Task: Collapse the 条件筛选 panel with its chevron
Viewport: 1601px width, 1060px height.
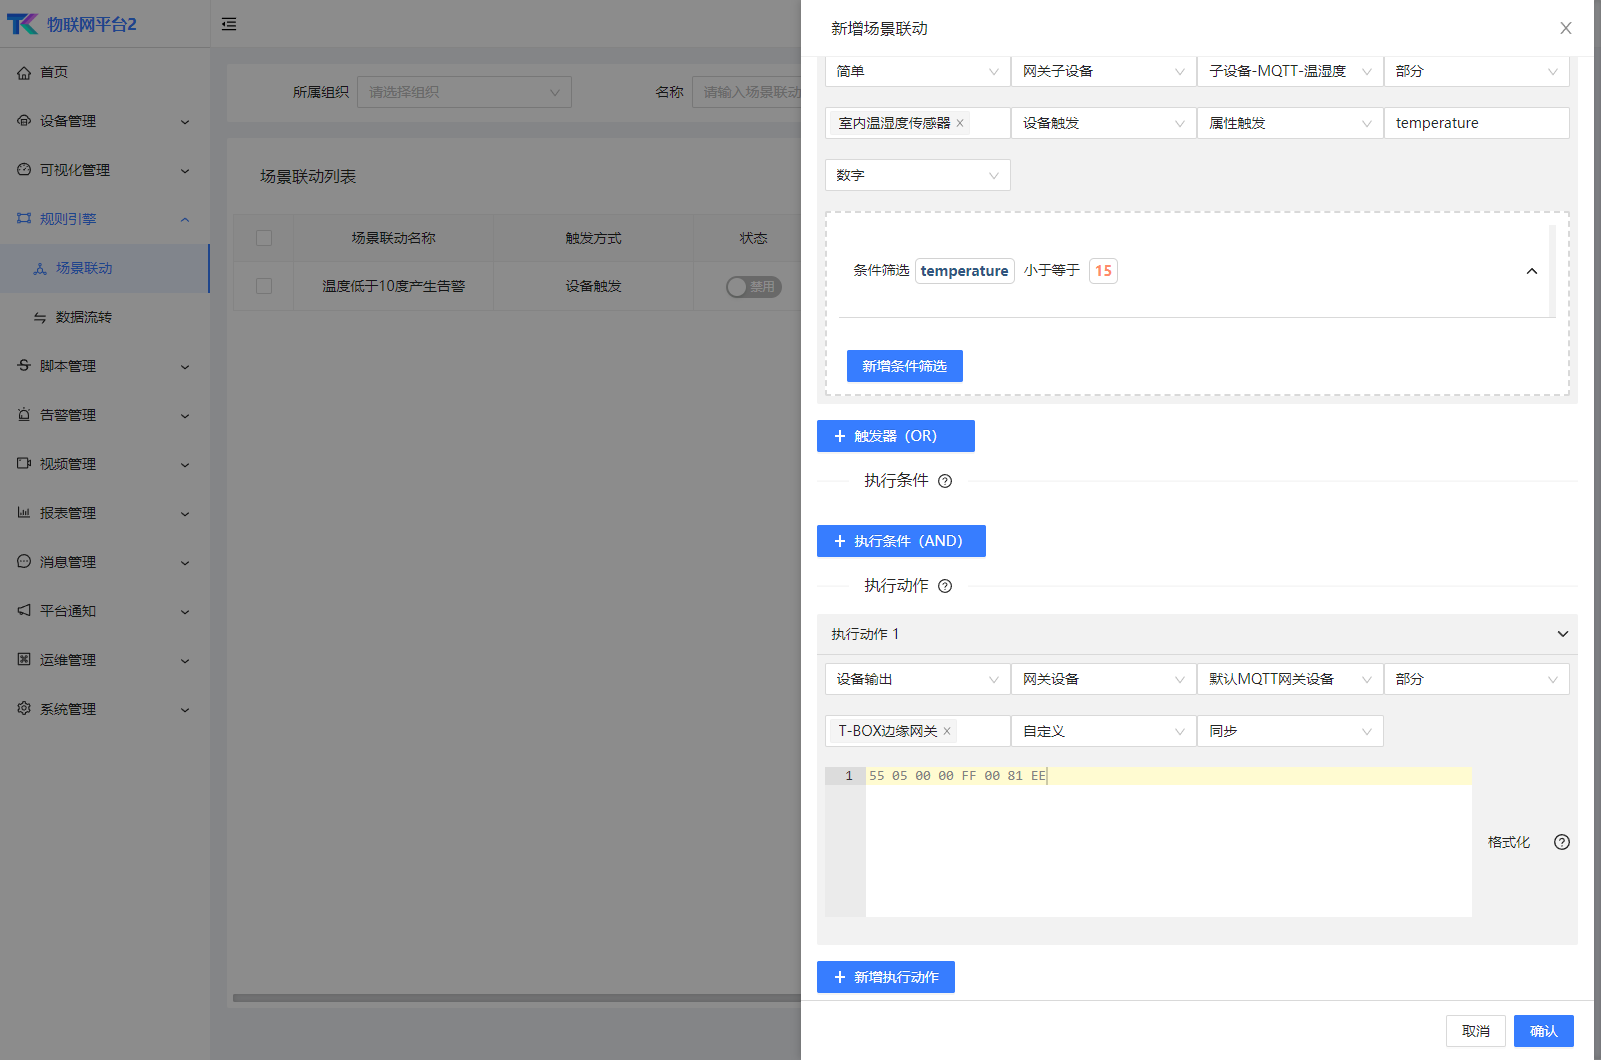Action: pos(1532,270)
